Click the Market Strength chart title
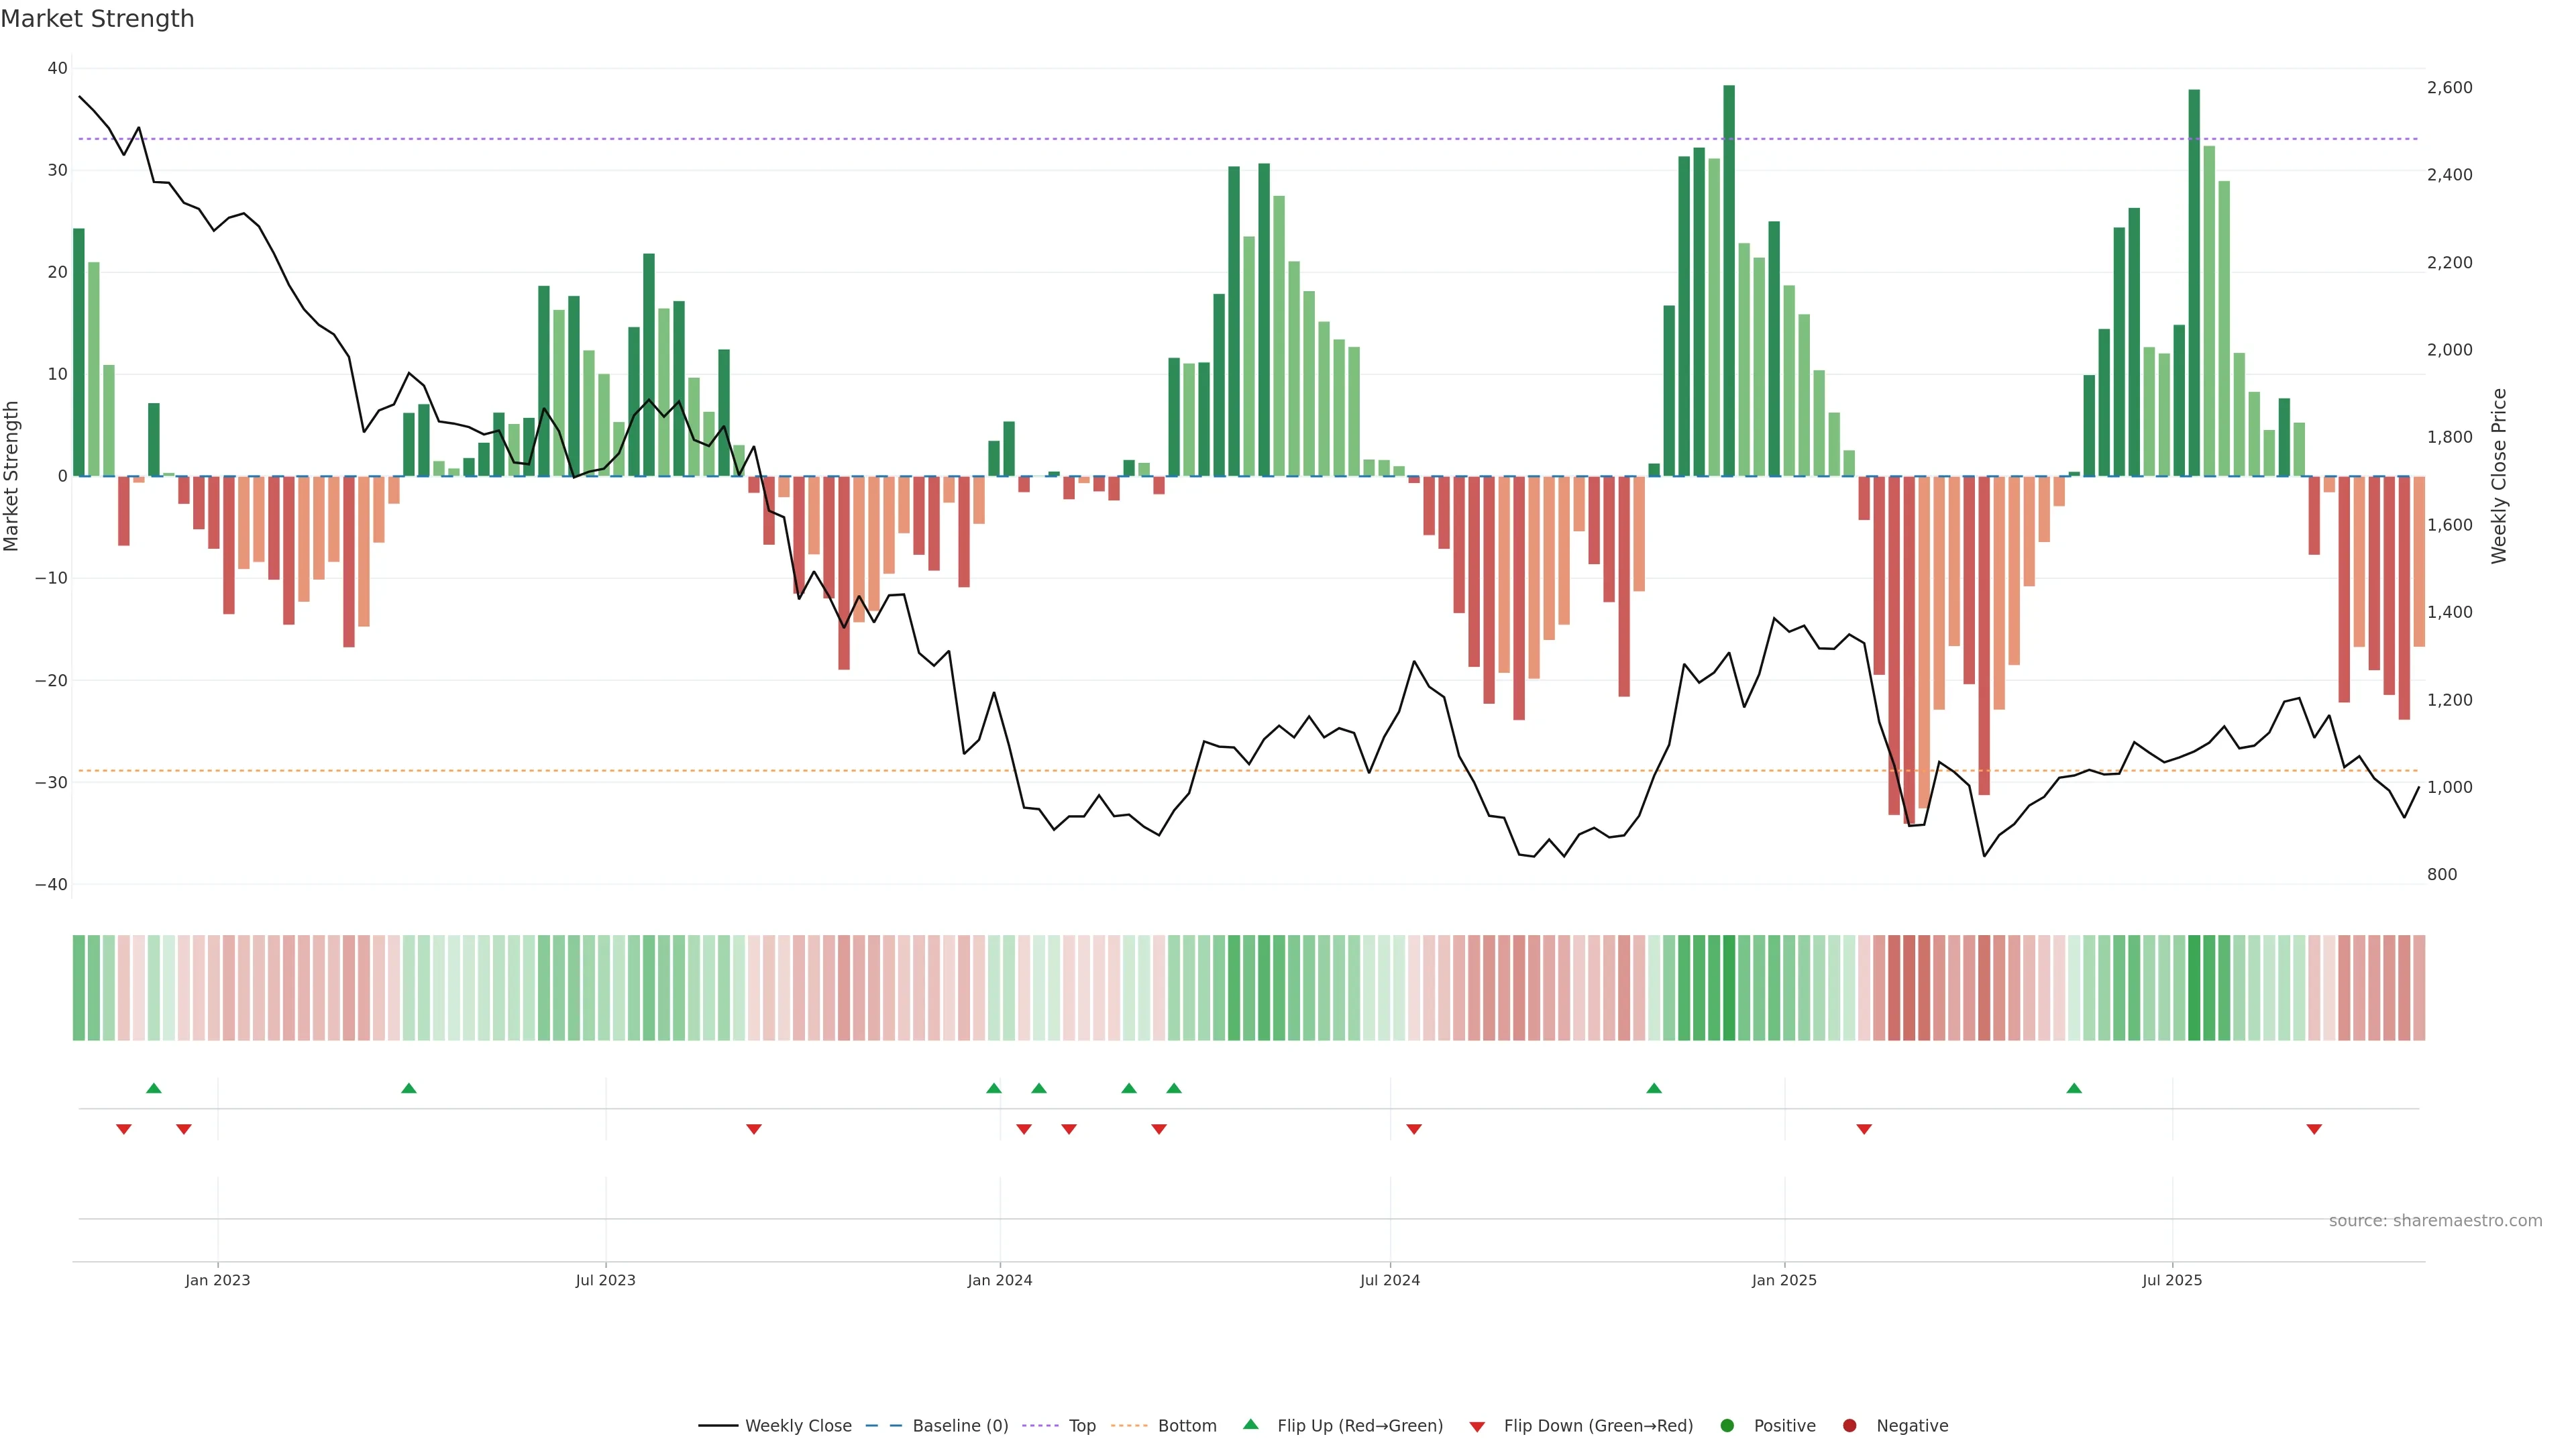Image resolution: width=2576 pixels, height=1449 pixels. [x=97, y=19]
